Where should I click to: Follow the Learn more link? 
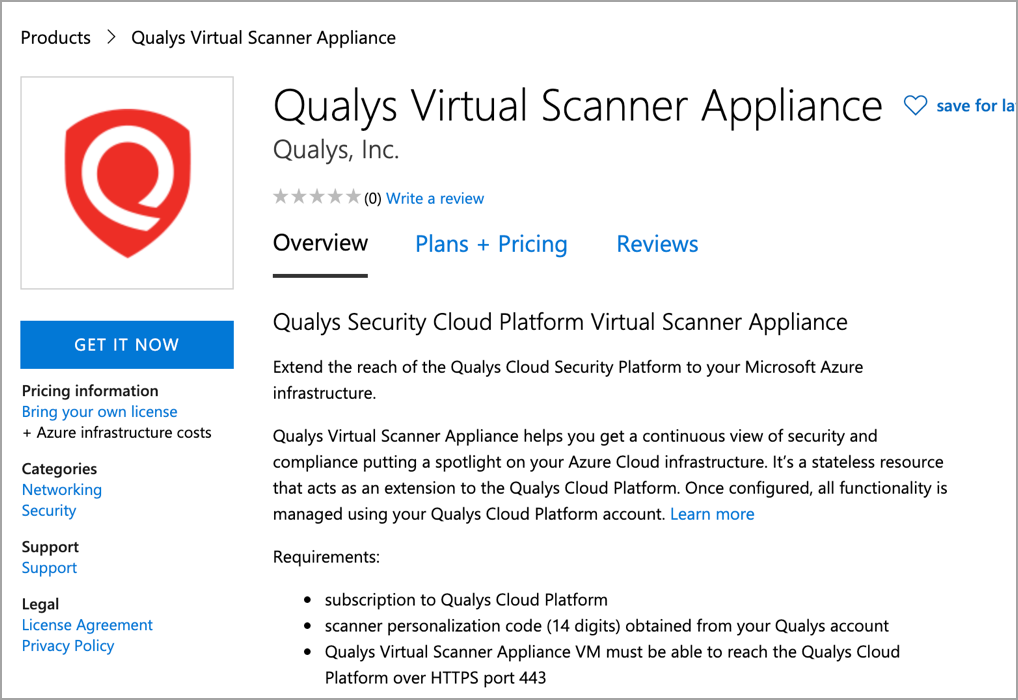pyautogui.click(x=712, y=514)
